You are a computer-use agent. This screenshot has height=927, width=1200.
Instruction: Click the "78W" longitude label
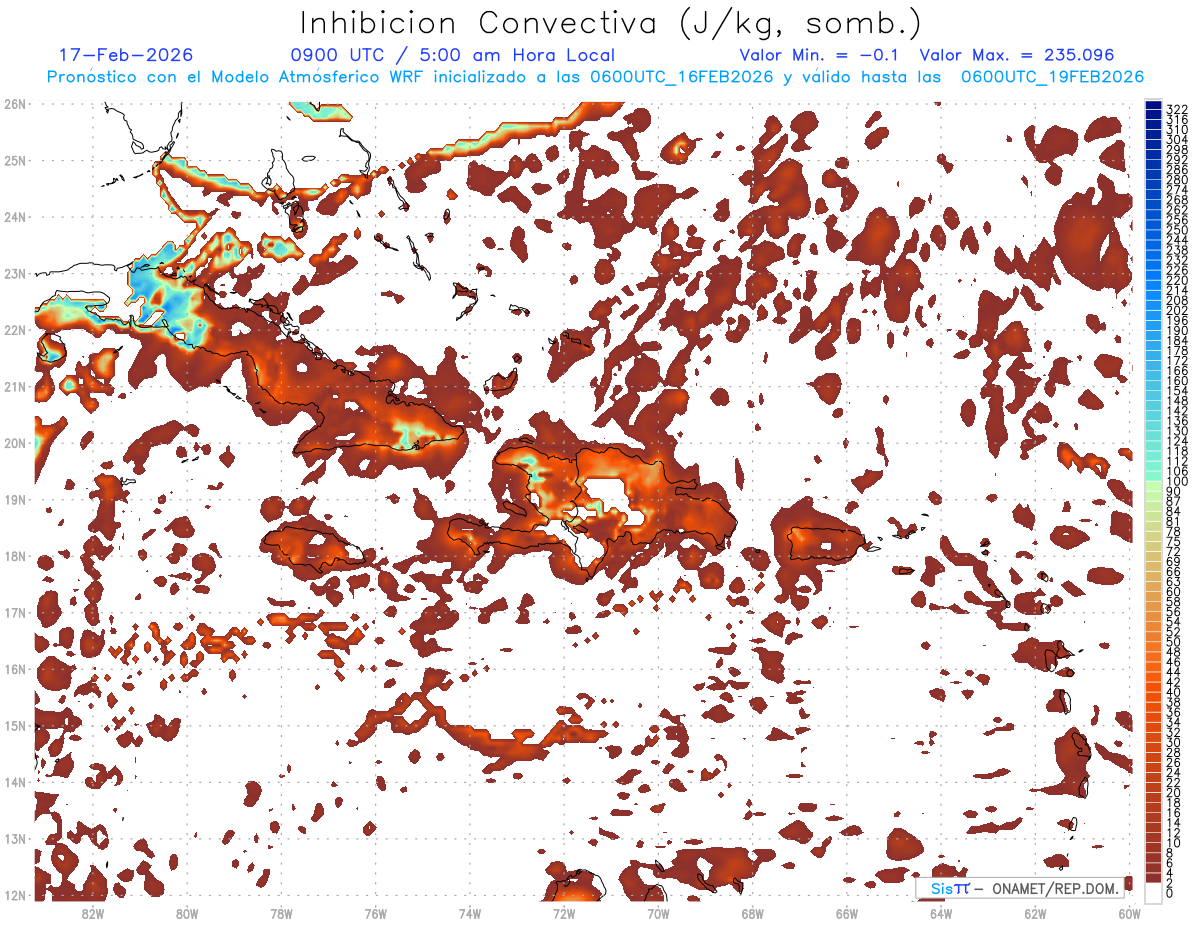click(281, 913)
